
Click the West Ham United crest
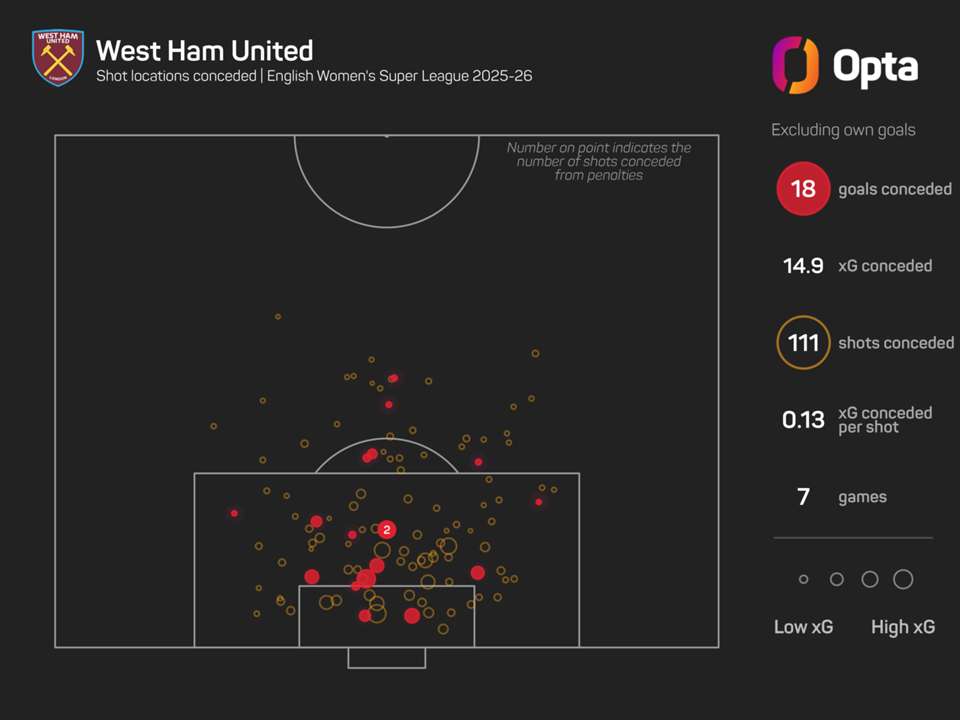tap(57, 56)
